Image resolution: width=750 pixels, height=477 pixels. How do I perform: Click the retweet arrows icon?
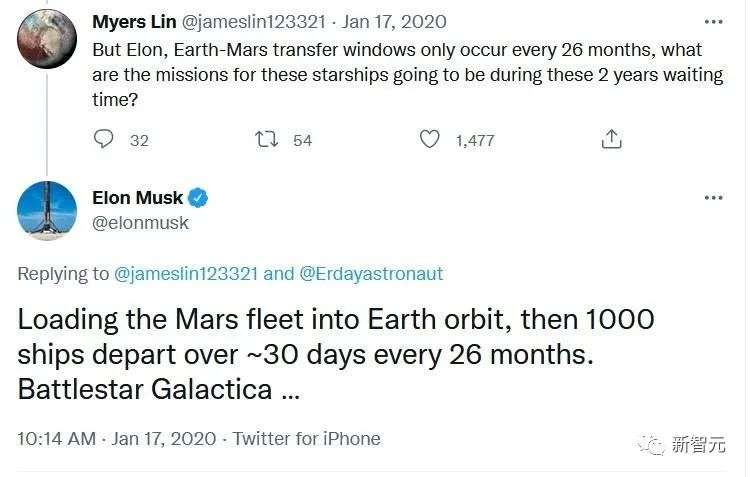pyautogui.click(x=266, y=140)
